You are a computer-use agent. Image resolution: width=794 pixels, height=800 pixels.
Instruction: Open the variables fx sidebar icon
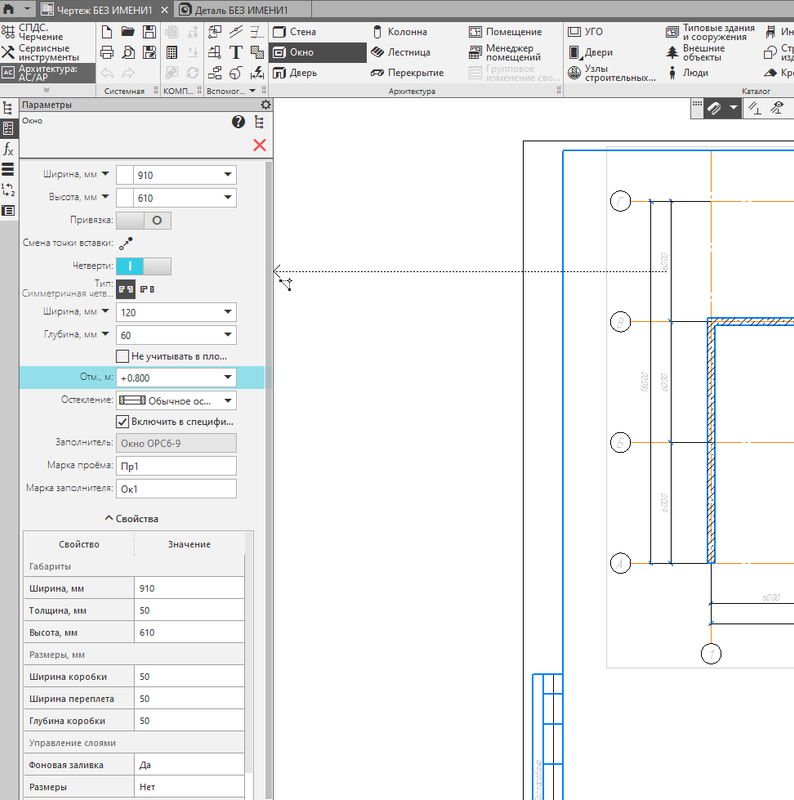(x=8, y=149)
